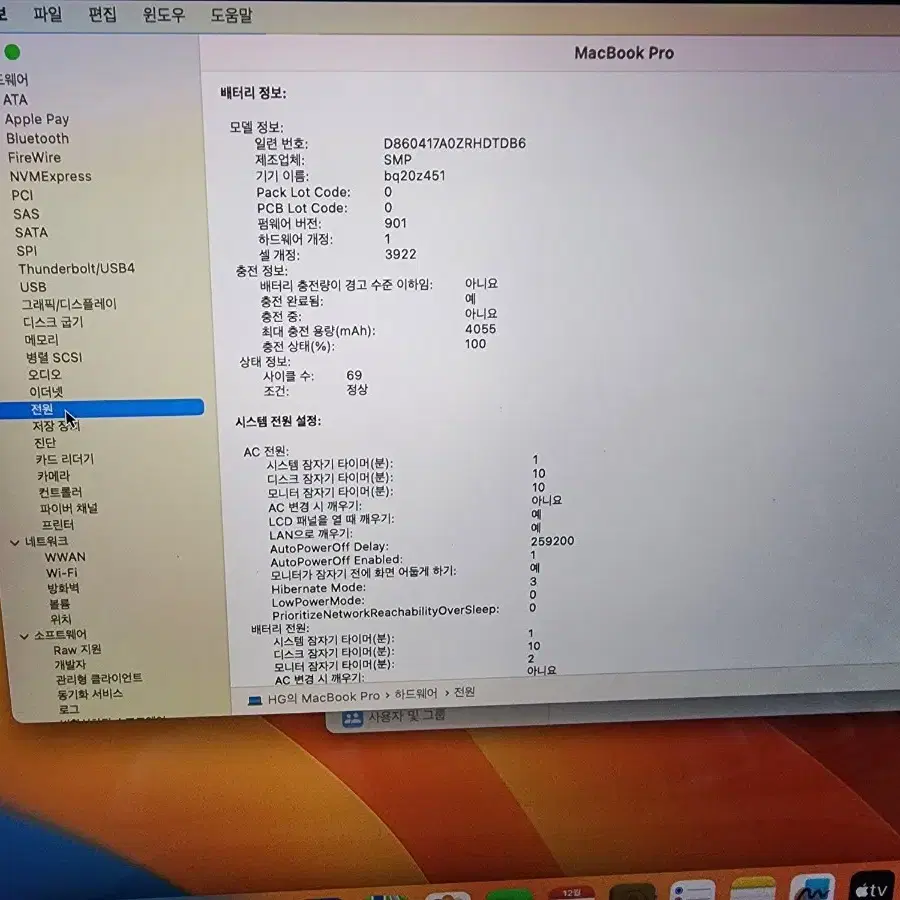Click the serial number D860417A0ZRHDTDB6
The height and width of the screenshot is (900, 900).
[455, 143]
